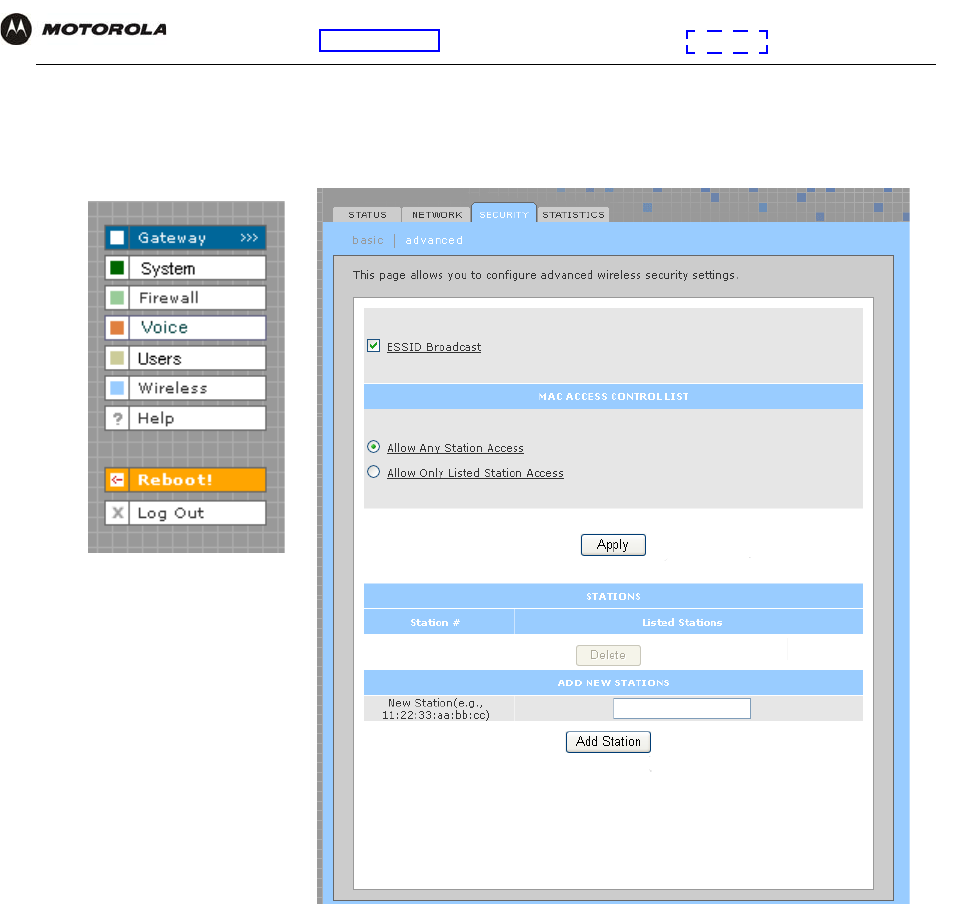Viewport: 965px width, 904px height.
Task: Open the Voice menu item
Action: [x=185, y=327]
